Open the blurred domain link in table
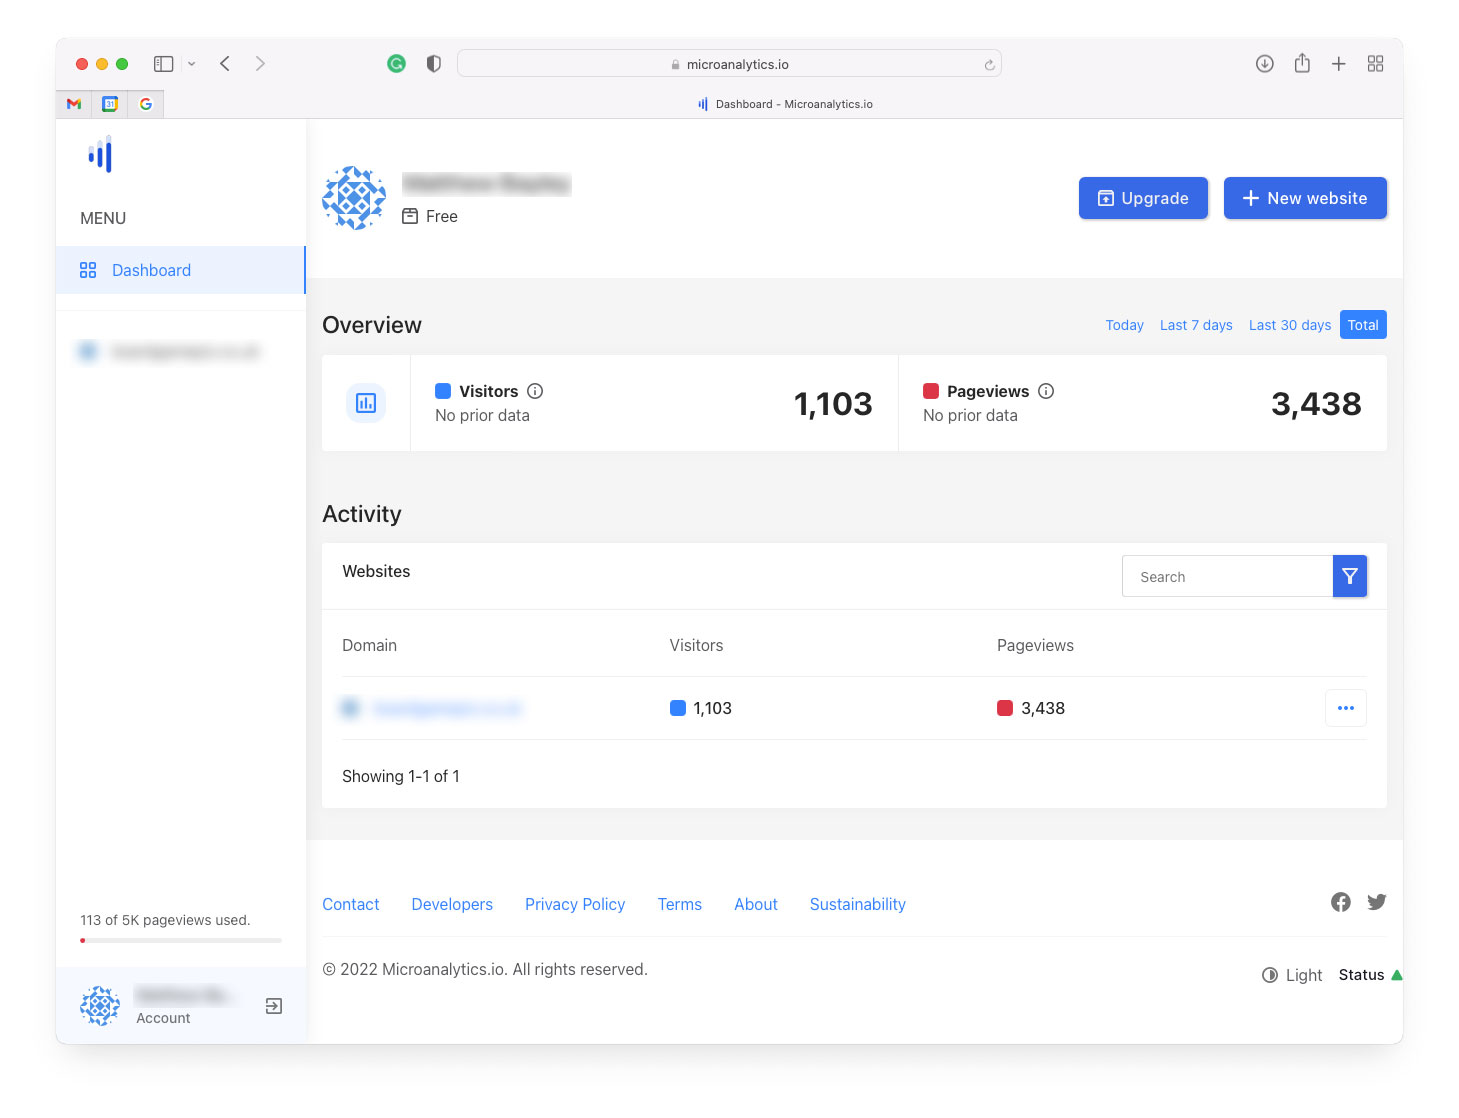 [446, 708]
